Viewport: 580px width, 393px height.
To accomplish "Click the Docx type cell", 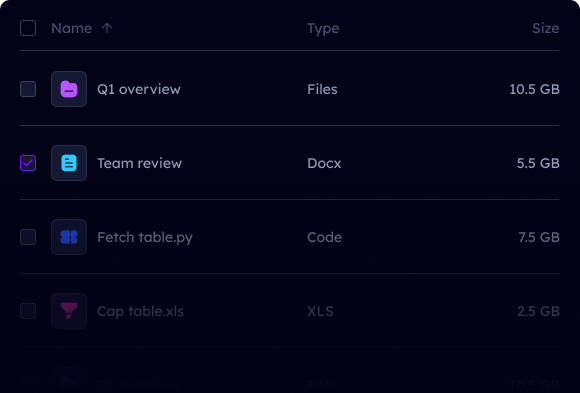I will click(324, 163).
